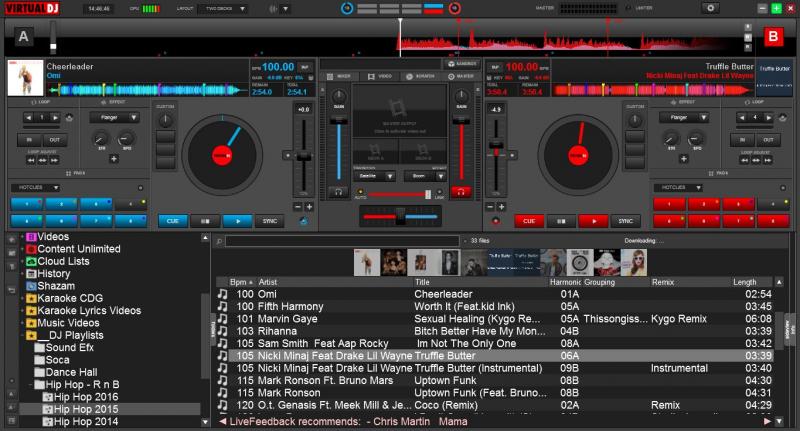Click deck B pitch plus button
800x431 pixels.
502,207
